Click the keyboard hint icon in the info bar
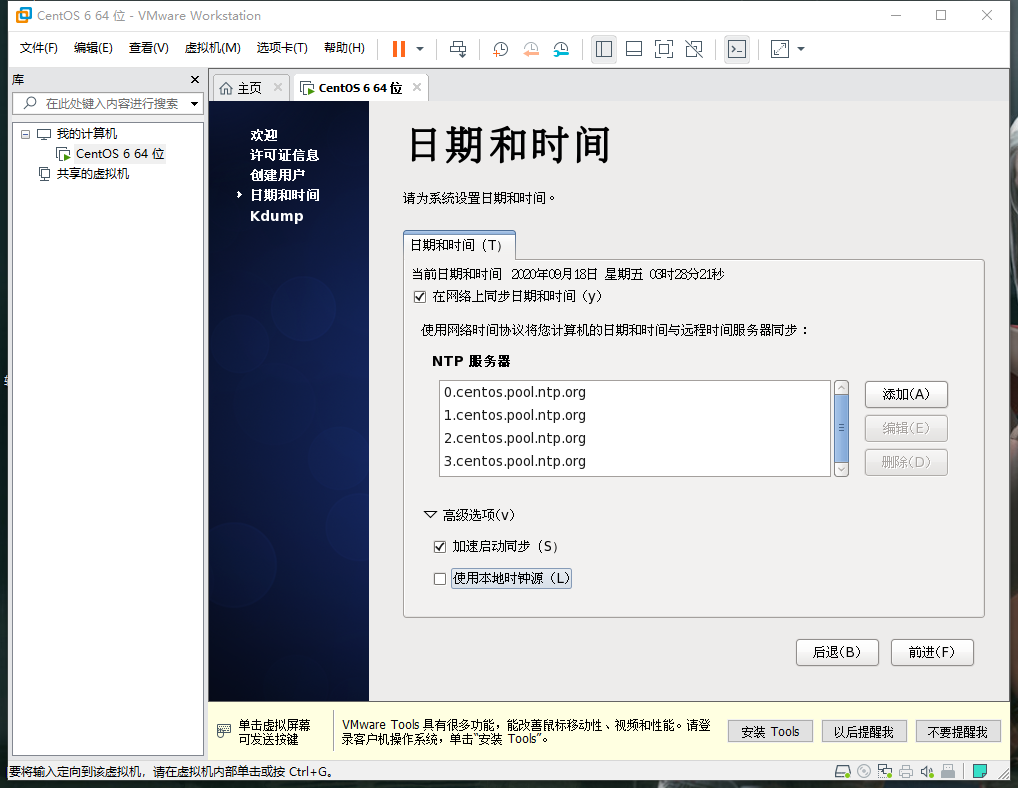The width and height of the screenshot is (1018, 788). pyautogui.click(x=223, y=731)
